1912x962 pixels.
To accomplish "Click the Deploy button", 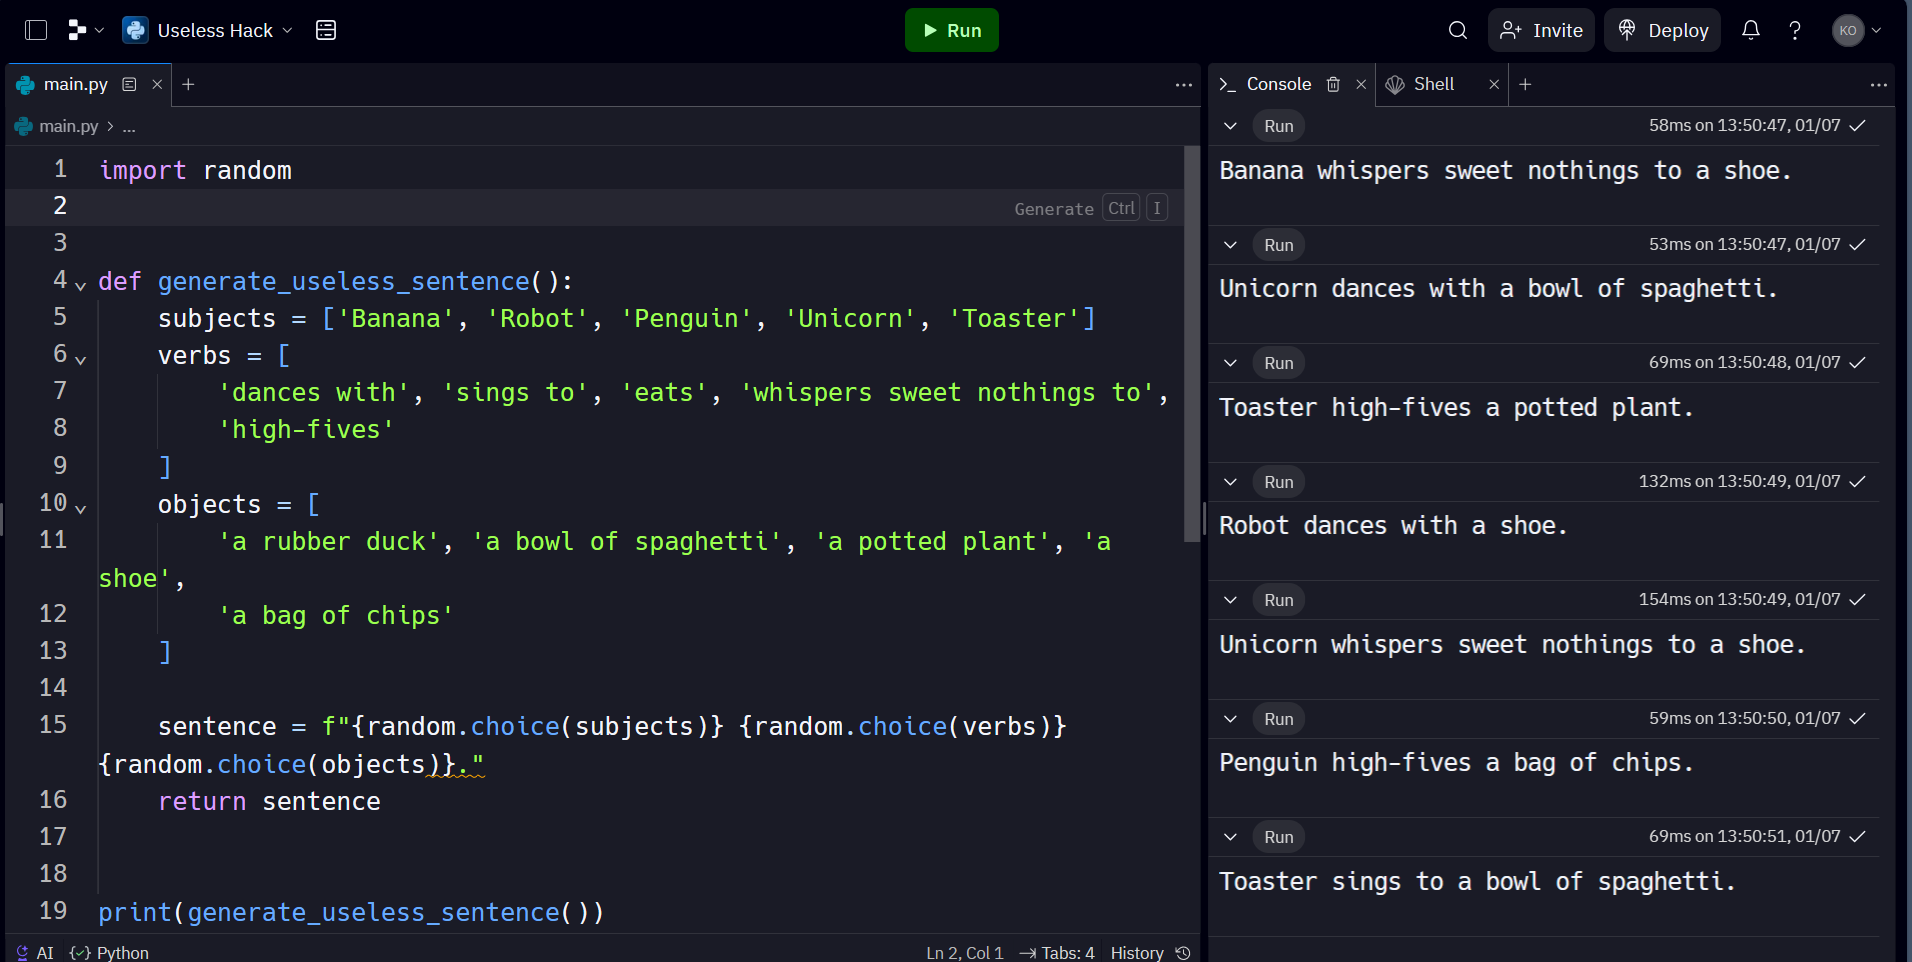I will (1663, 30).
